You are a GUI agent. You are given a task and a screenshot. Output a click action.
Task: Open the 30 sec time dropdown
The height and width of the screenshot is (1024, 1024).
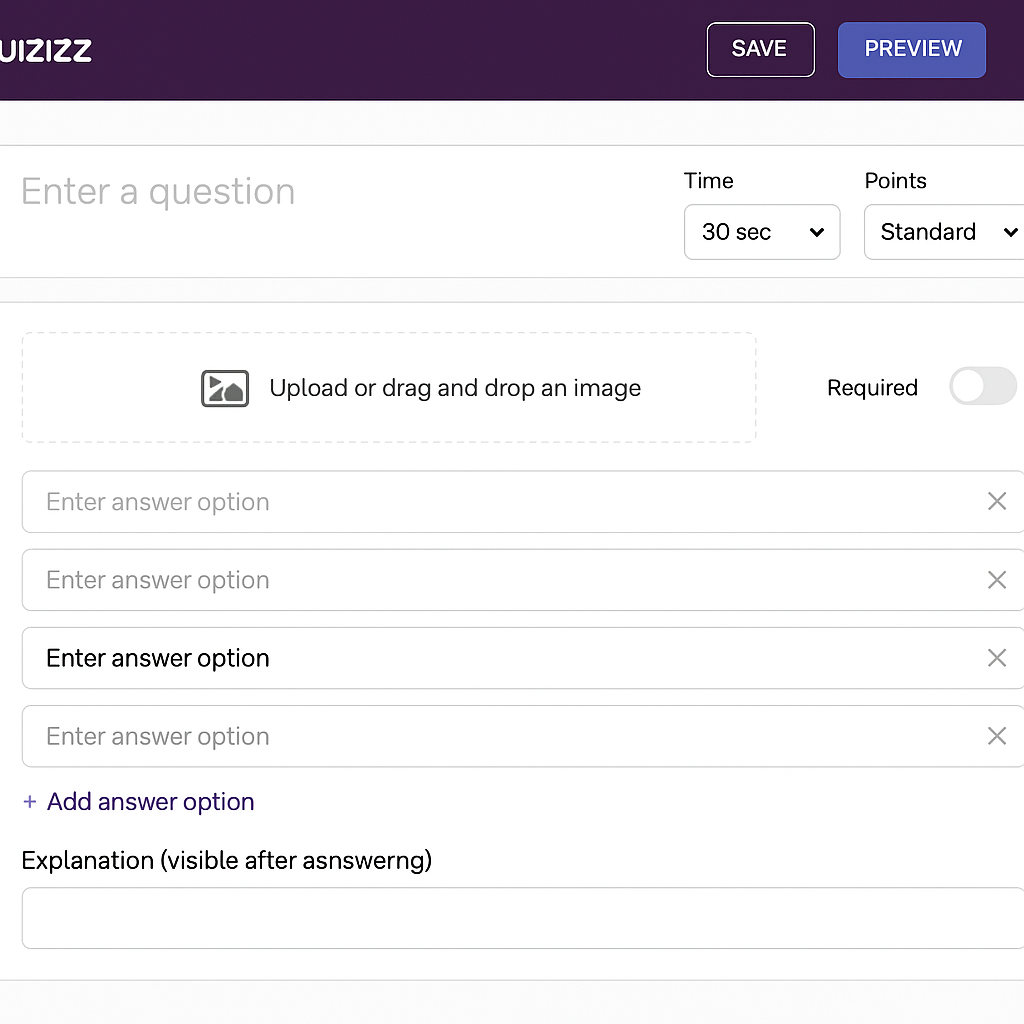[762, 232]
